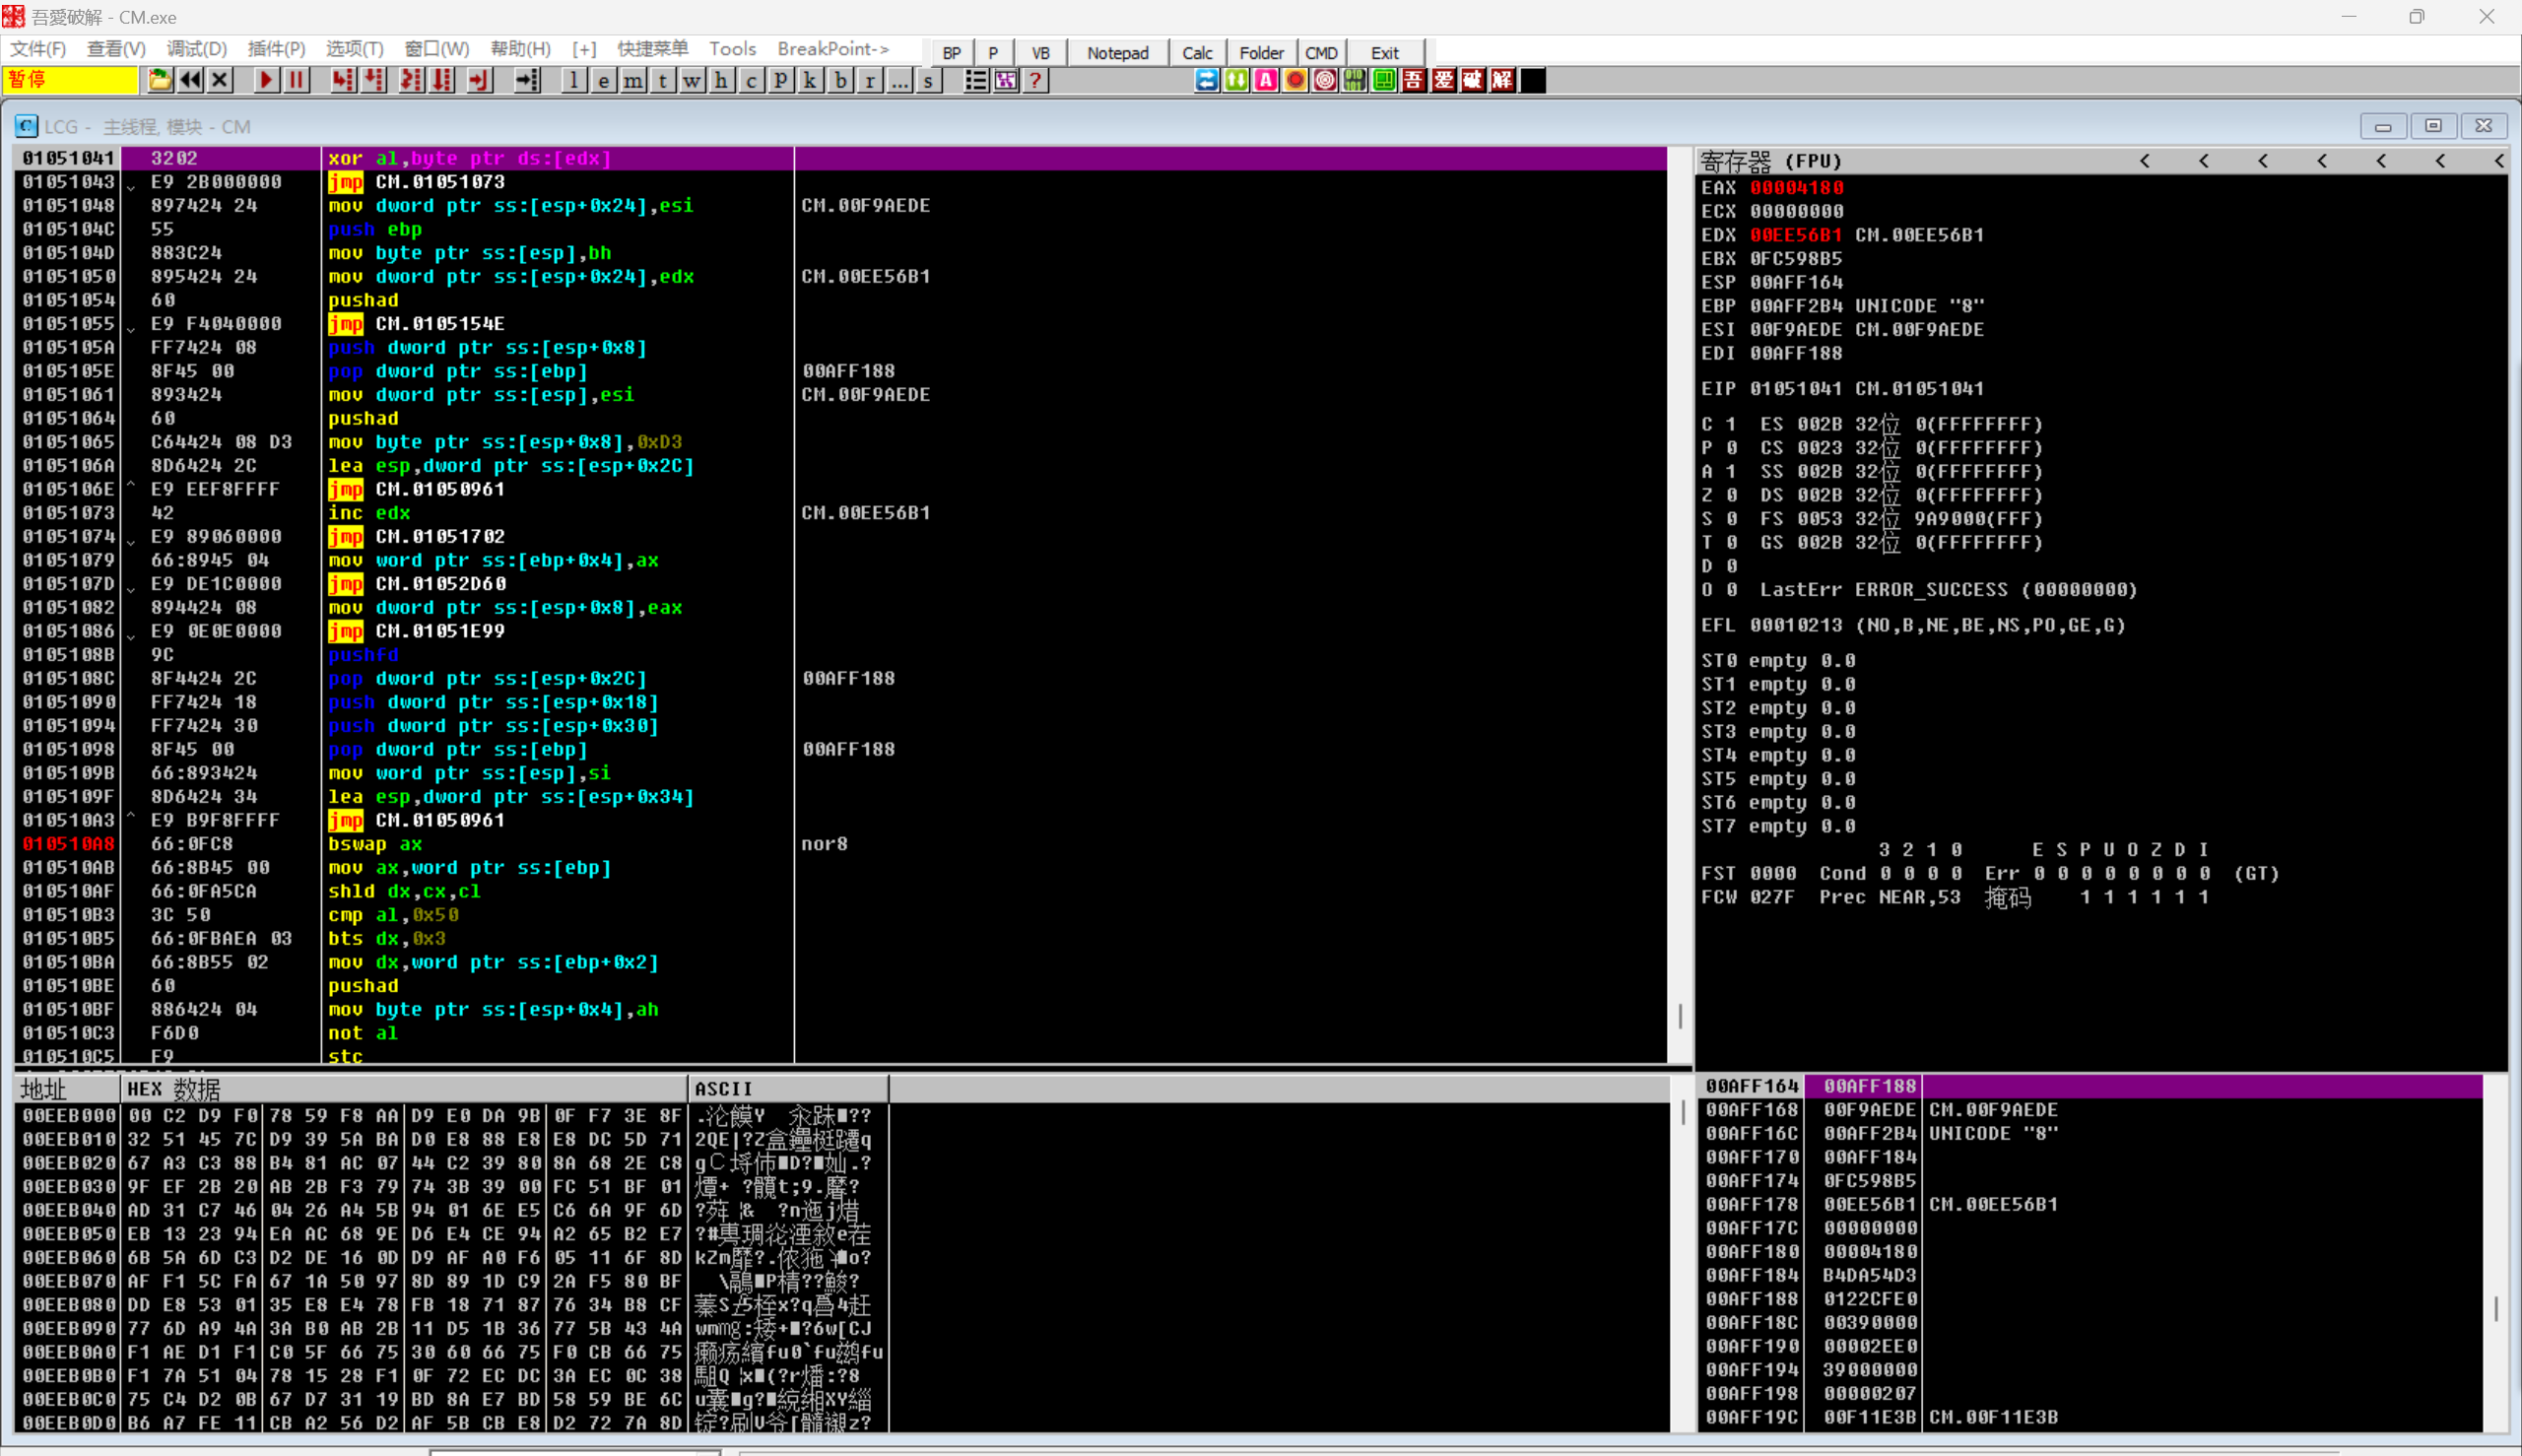Viewport: 2522px width, 1456px height.
Task: Pause execution with the red pause icon
Action: 297,80
